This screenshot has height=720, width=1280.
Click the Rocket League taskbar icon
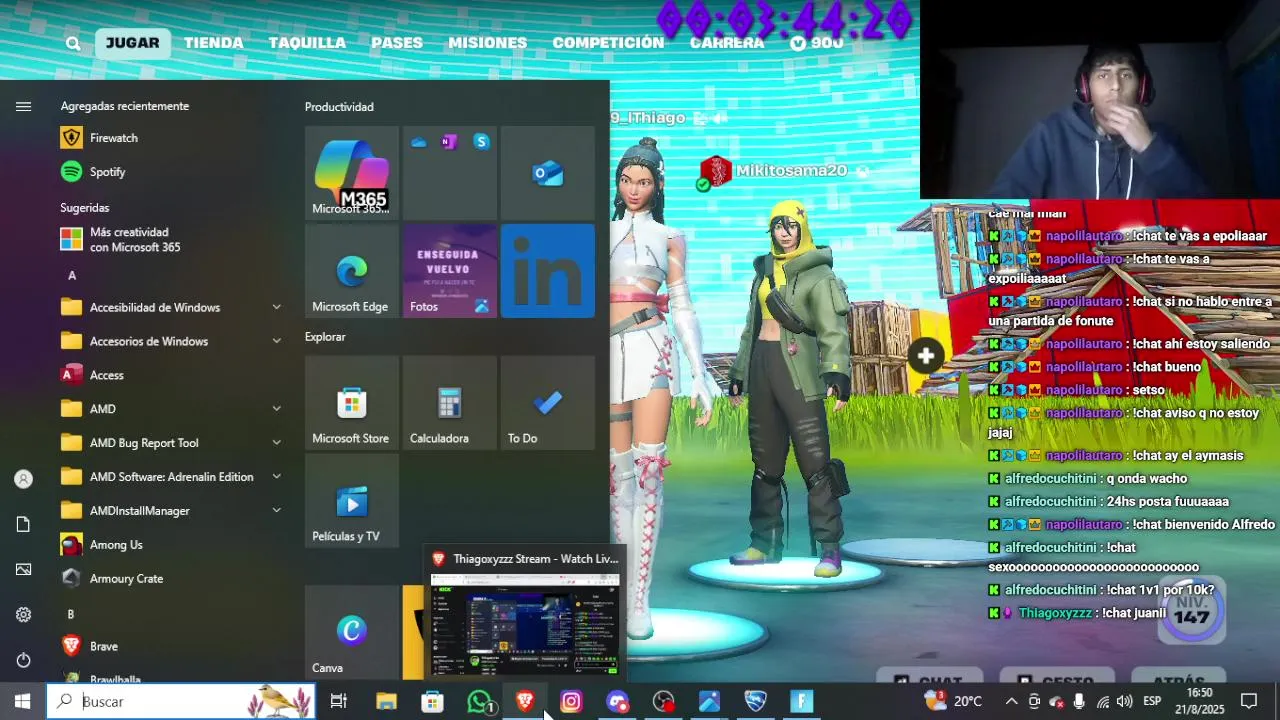[x=755, y=702]
